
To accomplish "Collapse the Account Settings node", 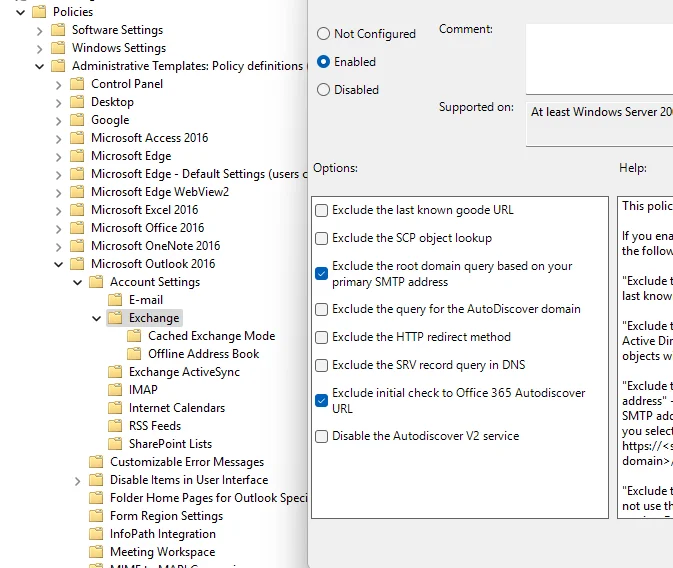I will click(78, 282).
